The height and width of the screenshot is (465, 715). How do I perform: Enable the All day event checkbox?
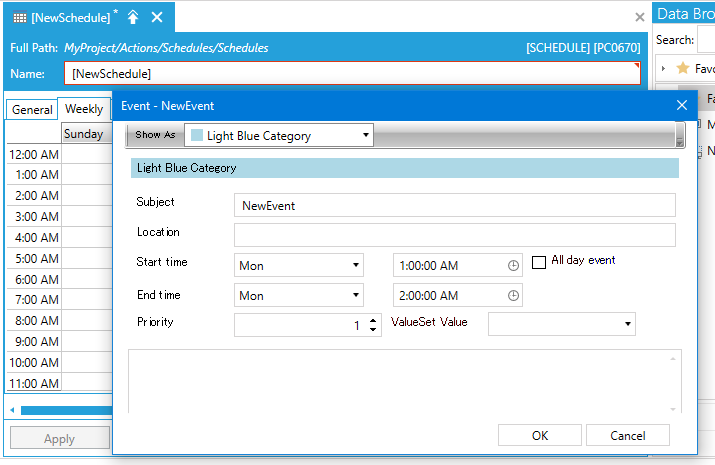[x=539, y=262]
